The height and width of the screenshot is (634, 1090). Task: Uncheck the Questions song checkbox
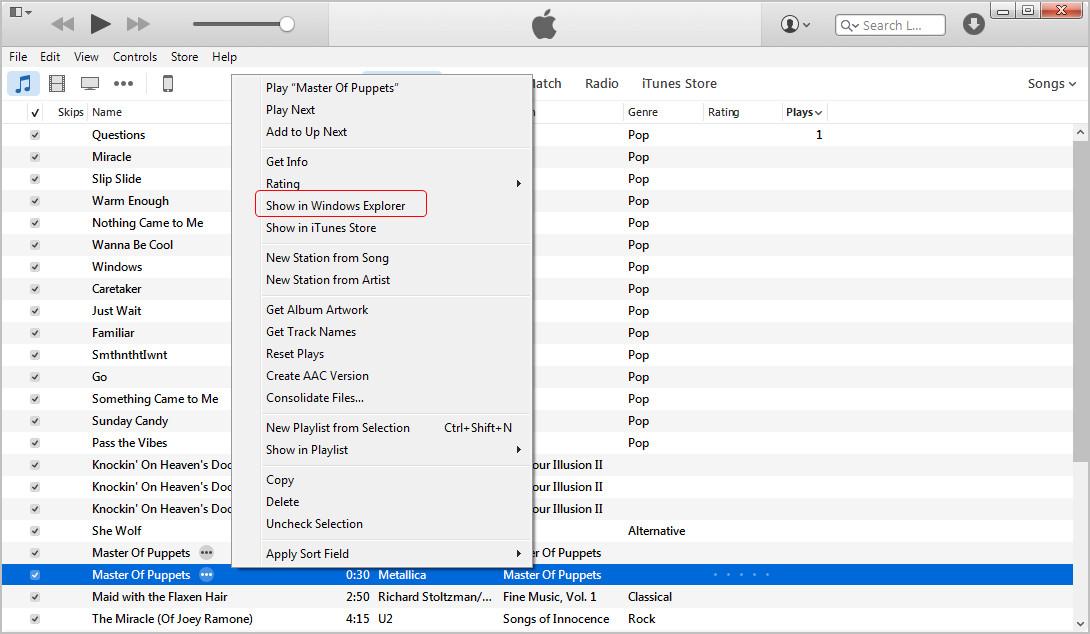[35, 135]
